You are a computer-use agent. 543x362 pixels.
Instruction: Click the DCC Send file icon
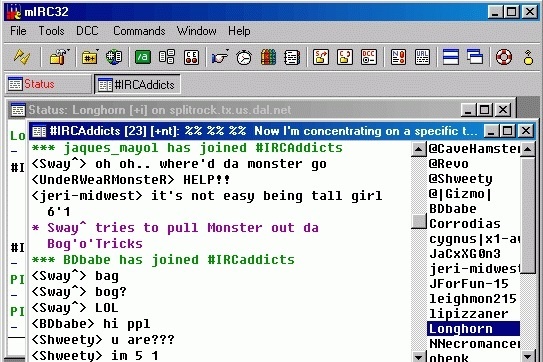pyautogui.click(x=321, y=57)
